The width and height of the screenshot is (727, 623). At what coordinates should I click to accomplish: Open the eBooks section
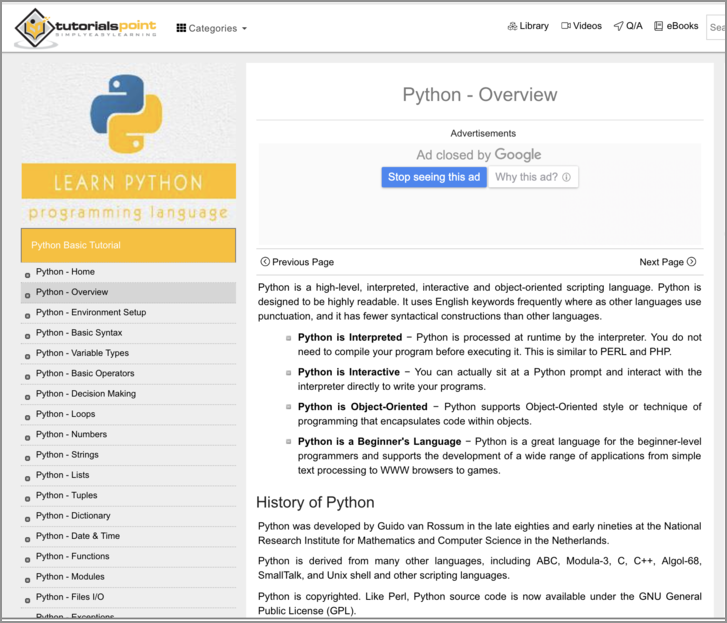click(676, 26)
